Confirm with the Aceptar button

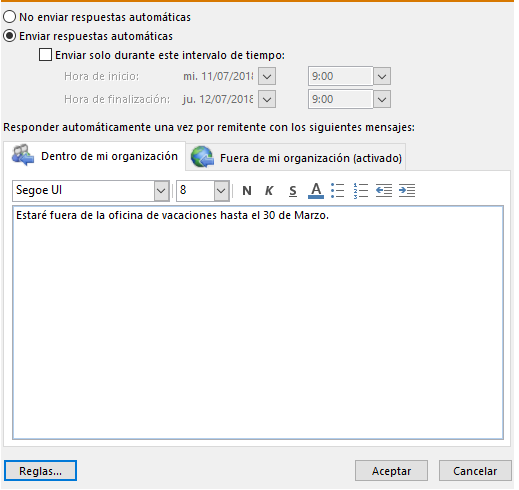point(391,471)
